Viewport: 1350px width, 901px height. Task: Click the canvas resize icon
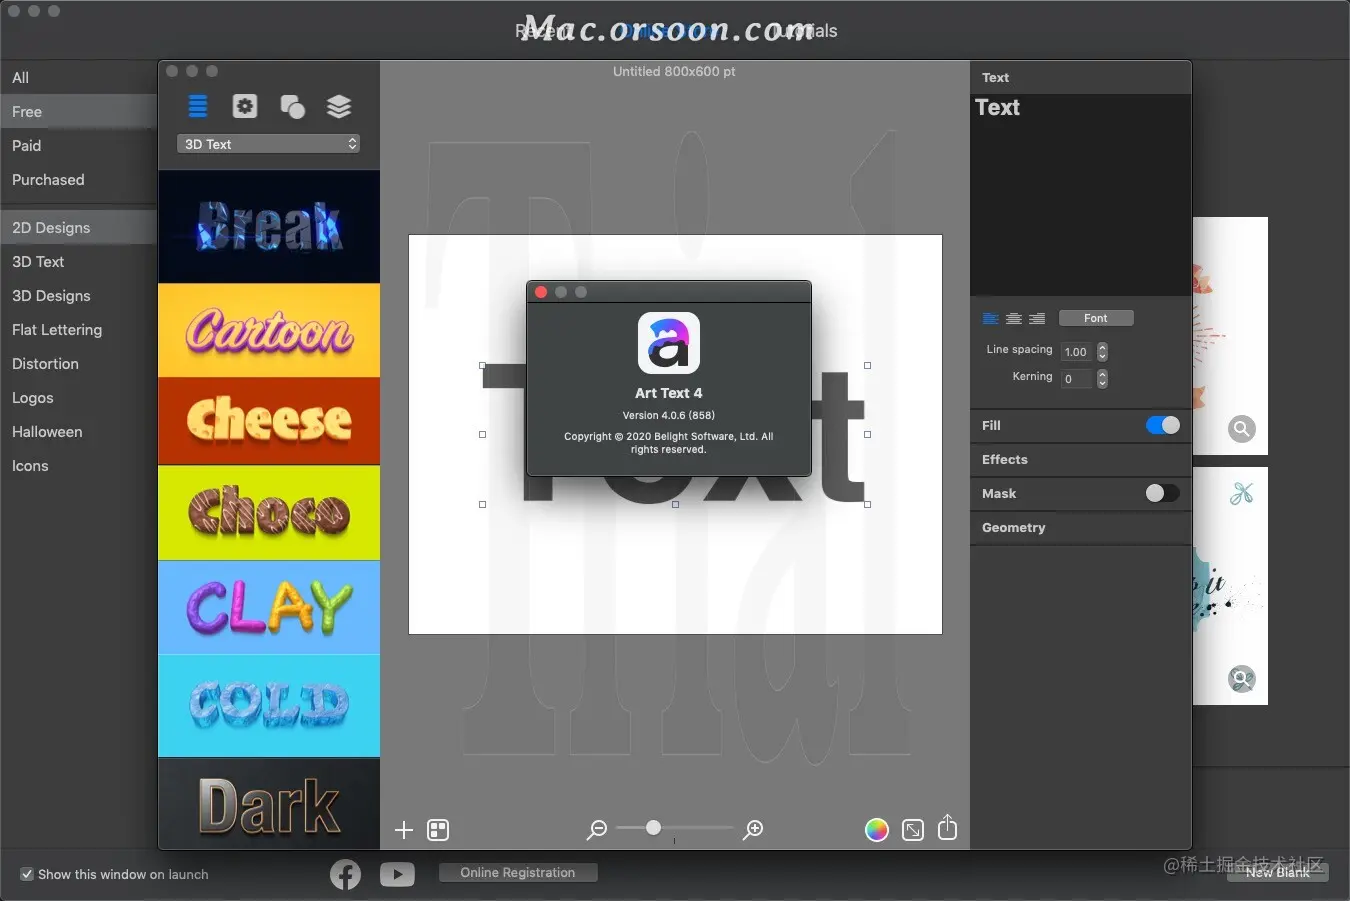tap(913, 829)
